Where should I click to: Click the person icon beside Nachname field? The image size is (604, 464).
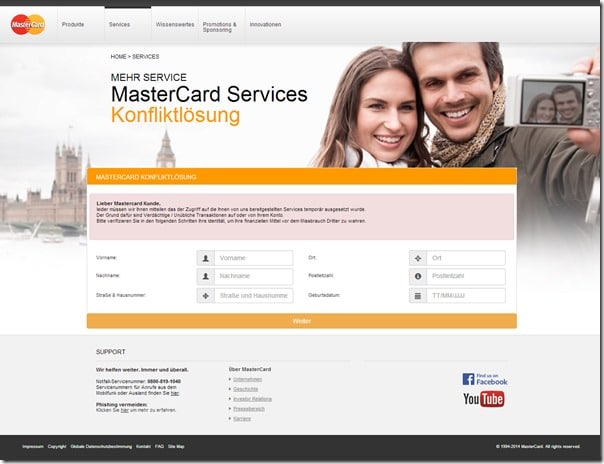(206, 276)
